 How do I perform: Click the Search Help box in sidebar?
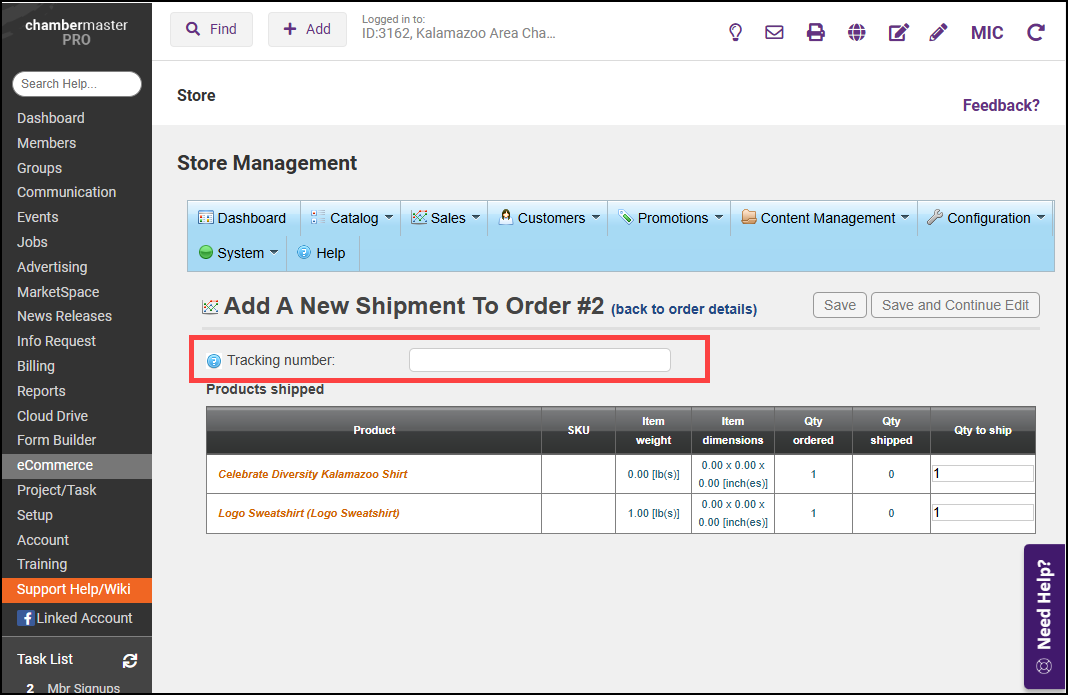[77, 84]
